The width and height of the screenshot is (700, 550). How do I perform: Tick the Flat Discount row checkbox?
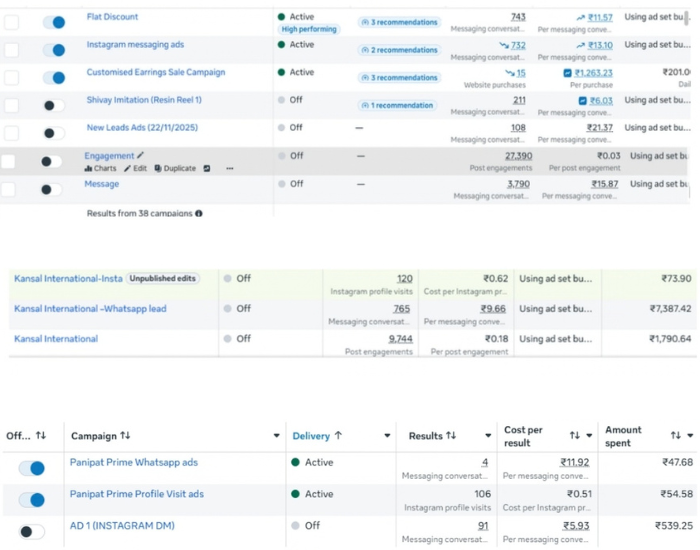pos(11,22)
